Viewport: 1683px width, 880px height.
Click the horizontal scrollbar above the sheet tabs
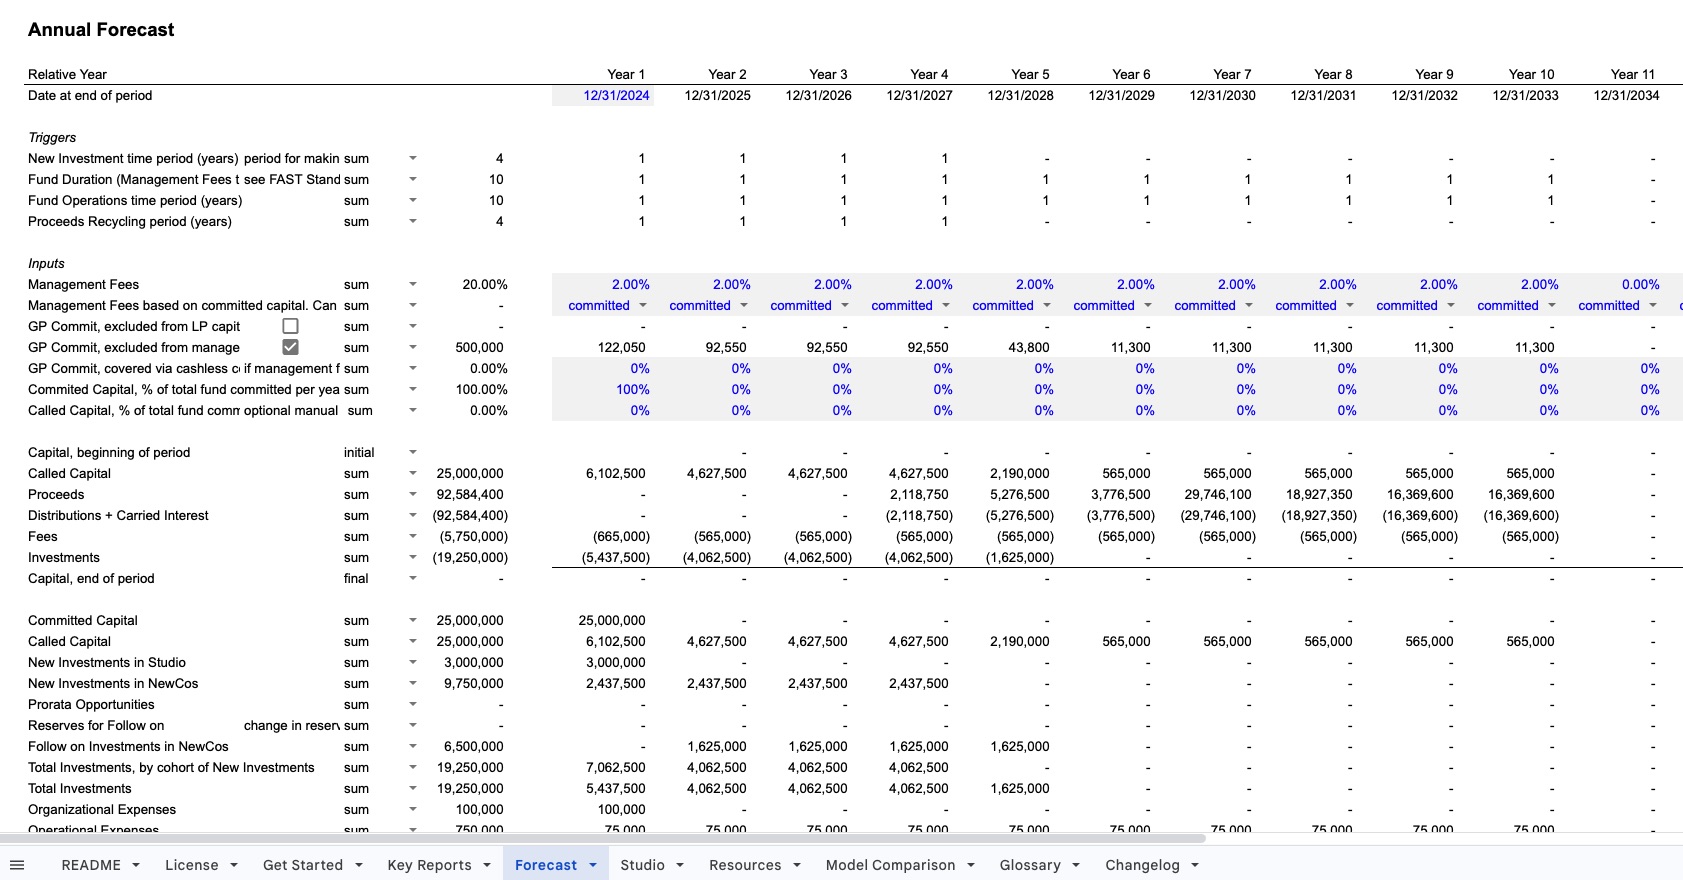point(603,838)
